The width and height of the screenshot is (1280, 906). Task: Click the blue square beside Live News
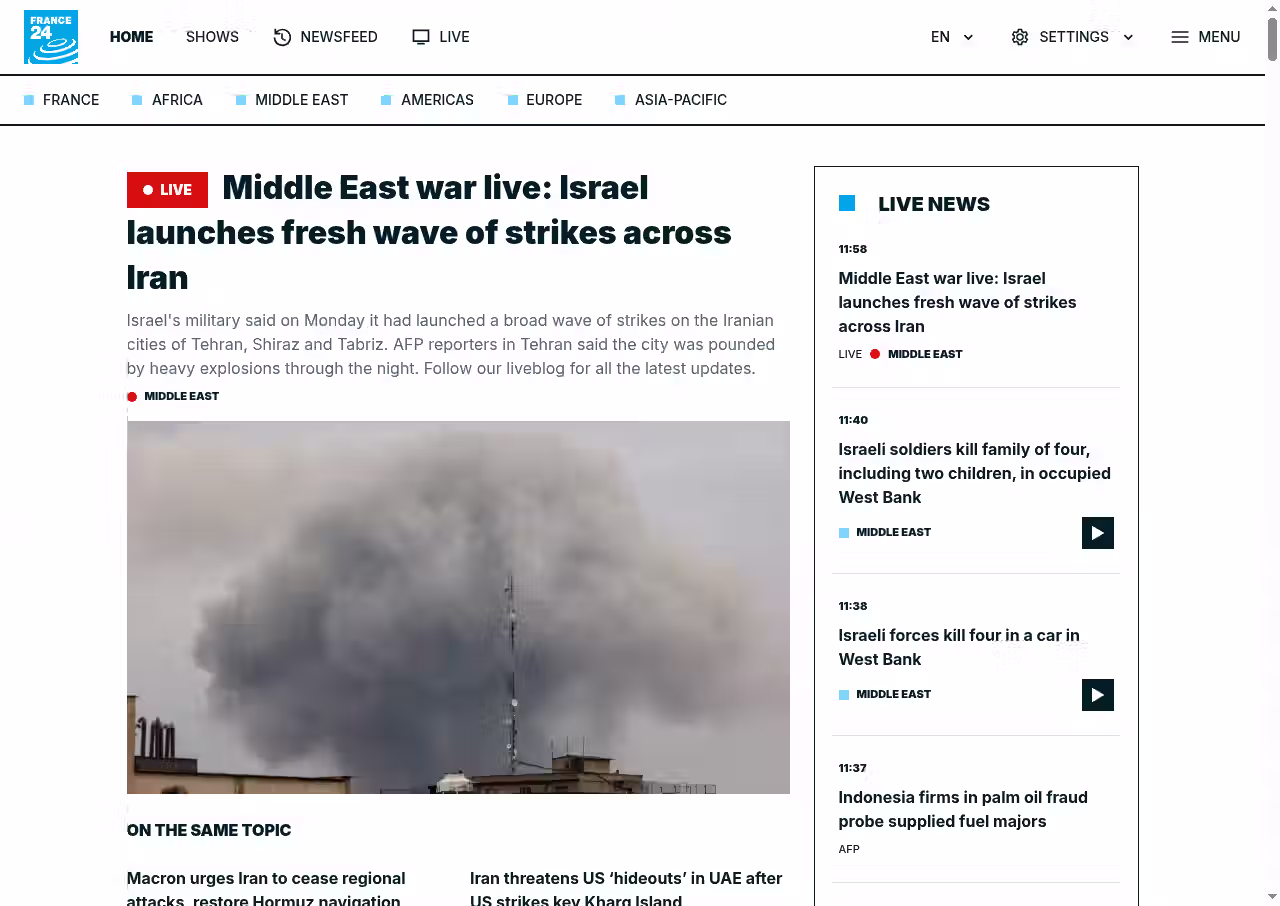(x=847, y=203)
